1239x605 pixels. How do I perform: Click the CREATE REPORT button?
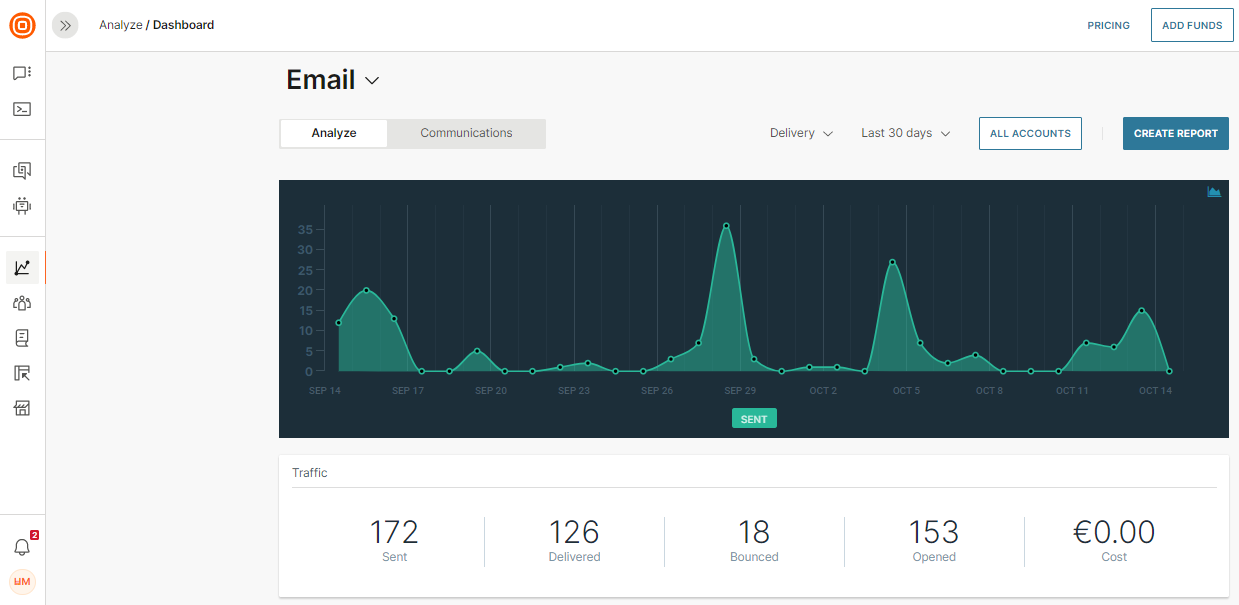[1175, 133]
